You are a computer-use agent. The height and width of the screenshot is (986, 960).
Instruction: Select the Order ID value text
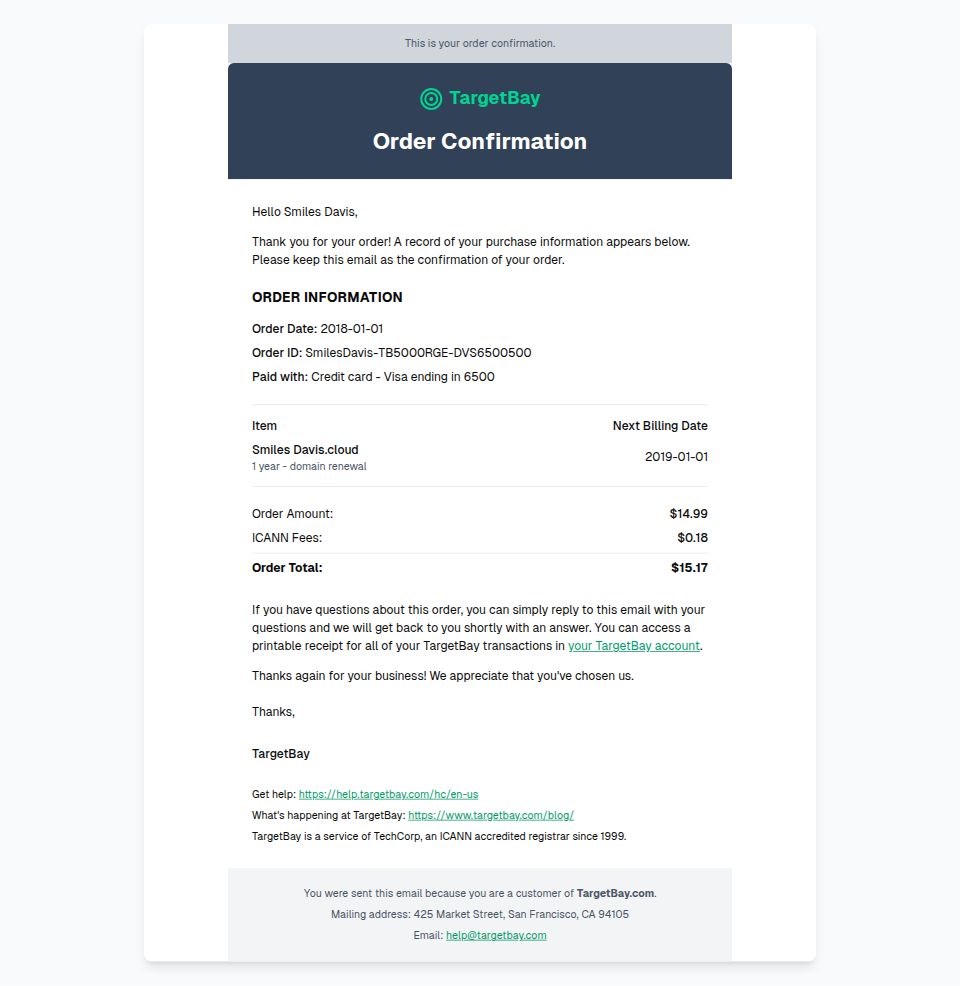tap(418, 353)
